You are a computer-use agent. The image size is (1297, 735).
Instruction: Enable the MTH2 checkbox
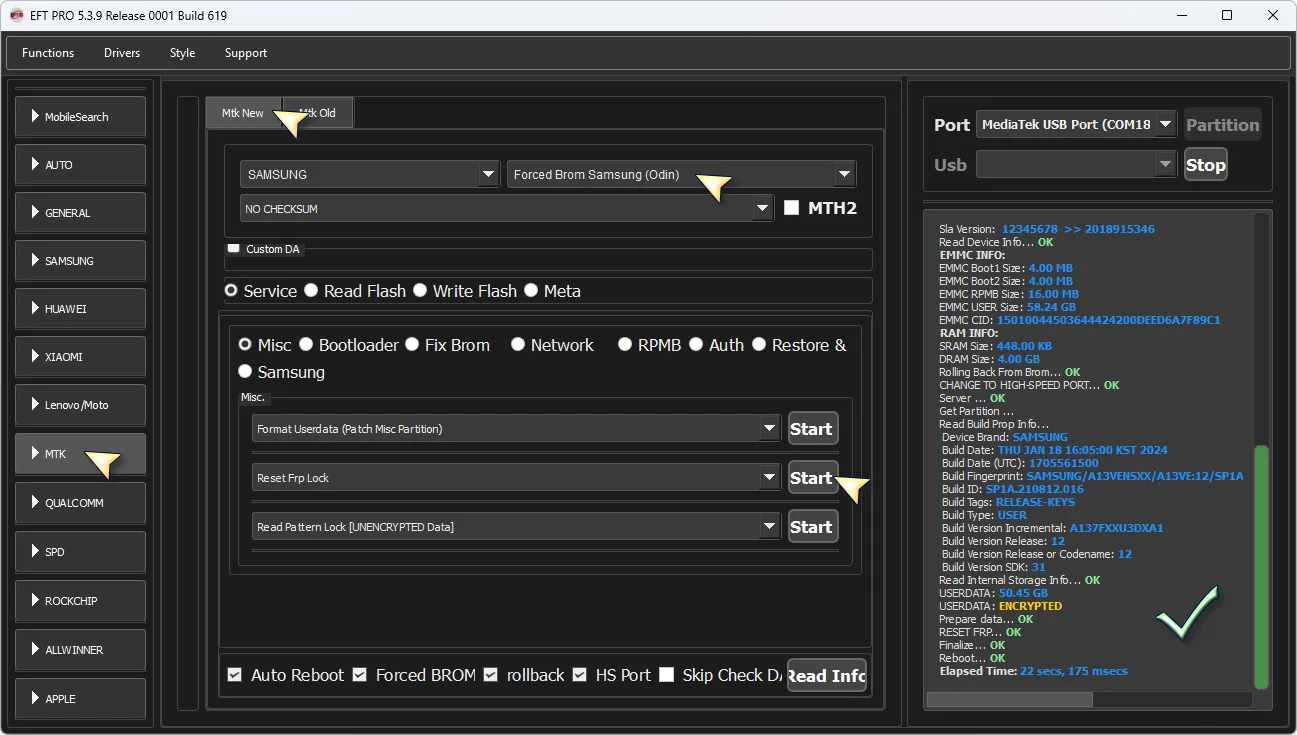pyautogui.click(x=792, y=208)
